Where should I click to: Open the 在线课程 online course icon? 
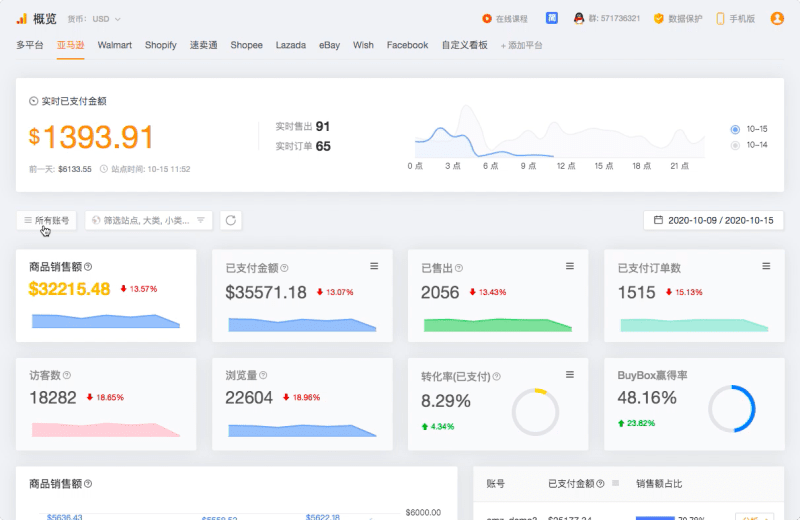(486, 18)
